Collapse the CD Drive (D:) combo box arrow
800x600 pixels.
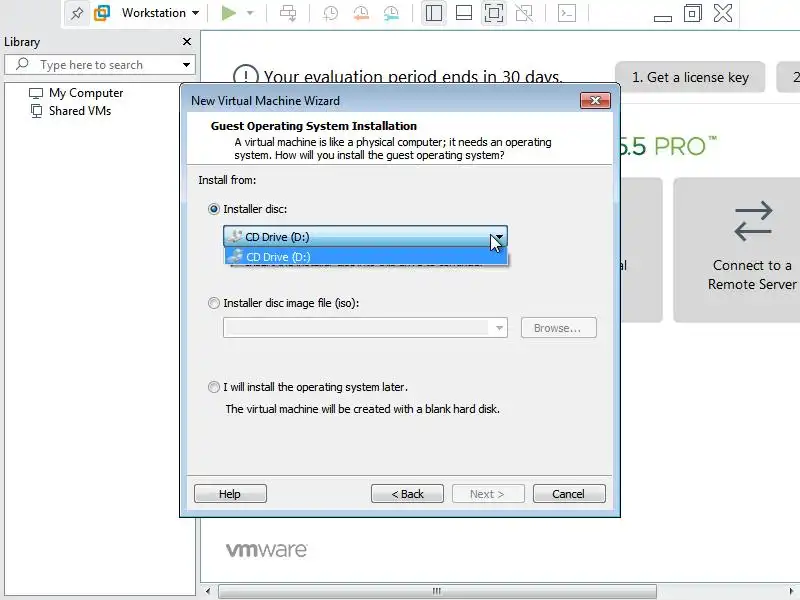pyautogui.click(x=498, y=237)
